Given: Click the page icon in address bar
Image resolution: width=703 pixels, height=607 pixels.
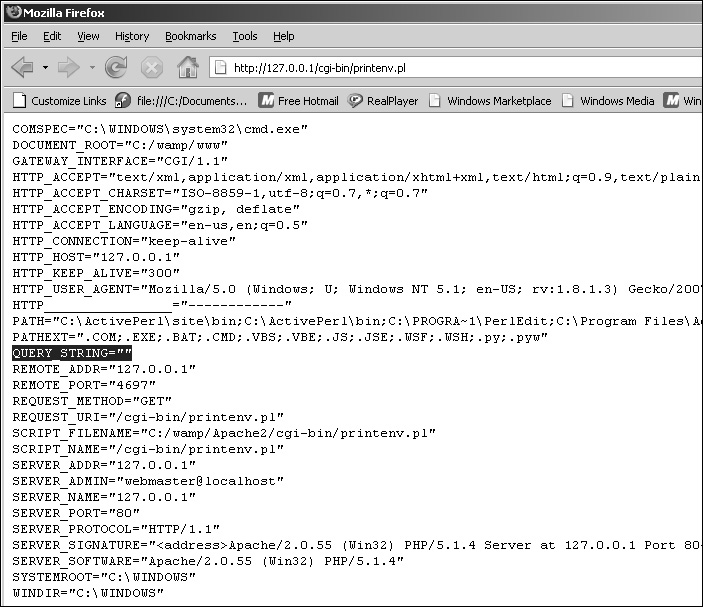Looking at the screenshot, I should (x=220, y=68).
